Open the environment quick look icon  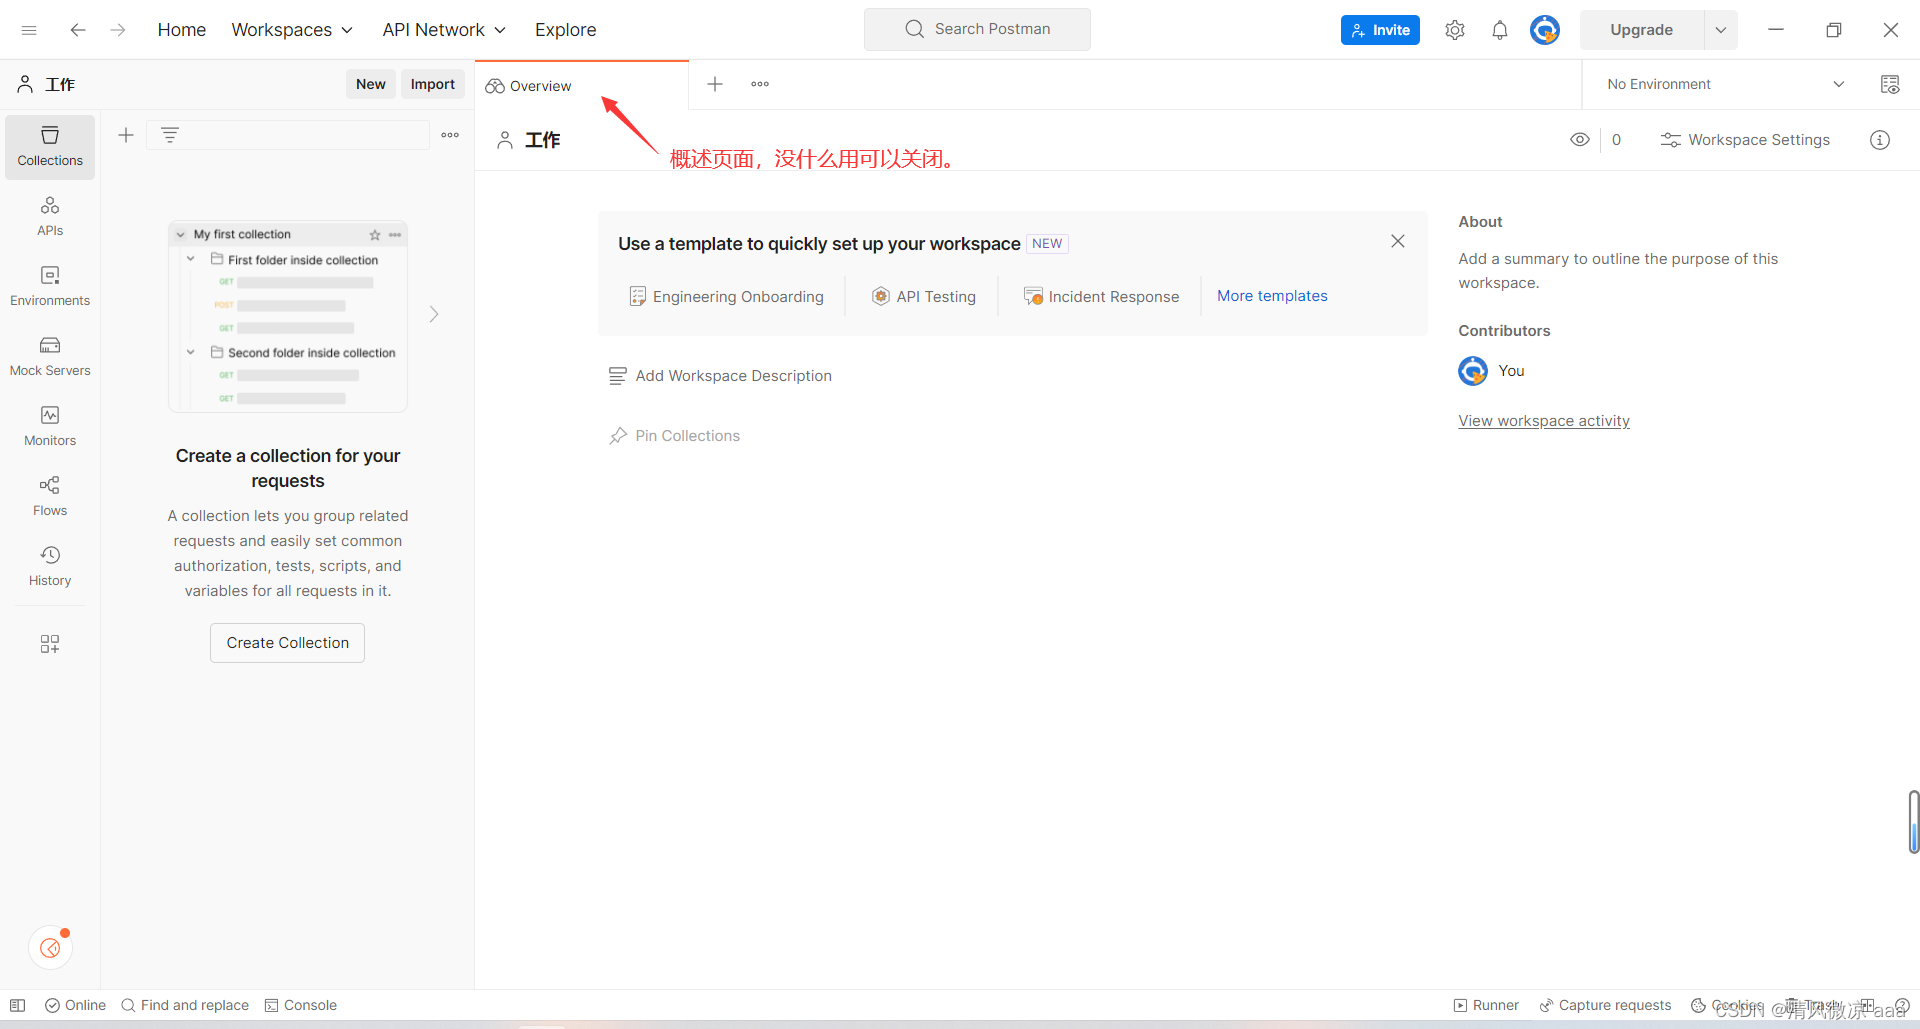point(1890,85)
